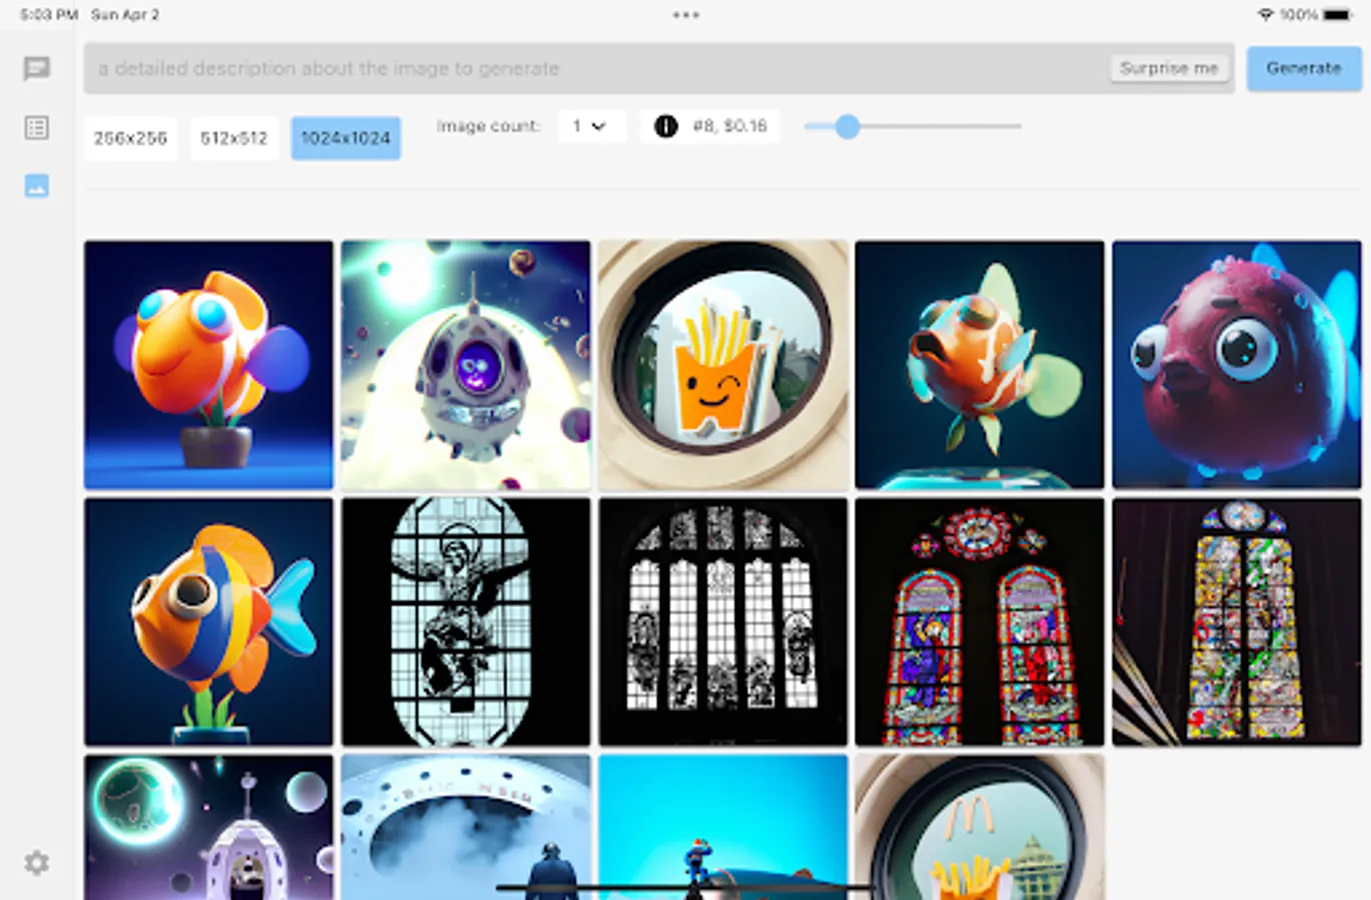Click the info icon beside cost
Image resolution: width=1371 pixels, height=900 pixels.
click(x=666, y=126)
